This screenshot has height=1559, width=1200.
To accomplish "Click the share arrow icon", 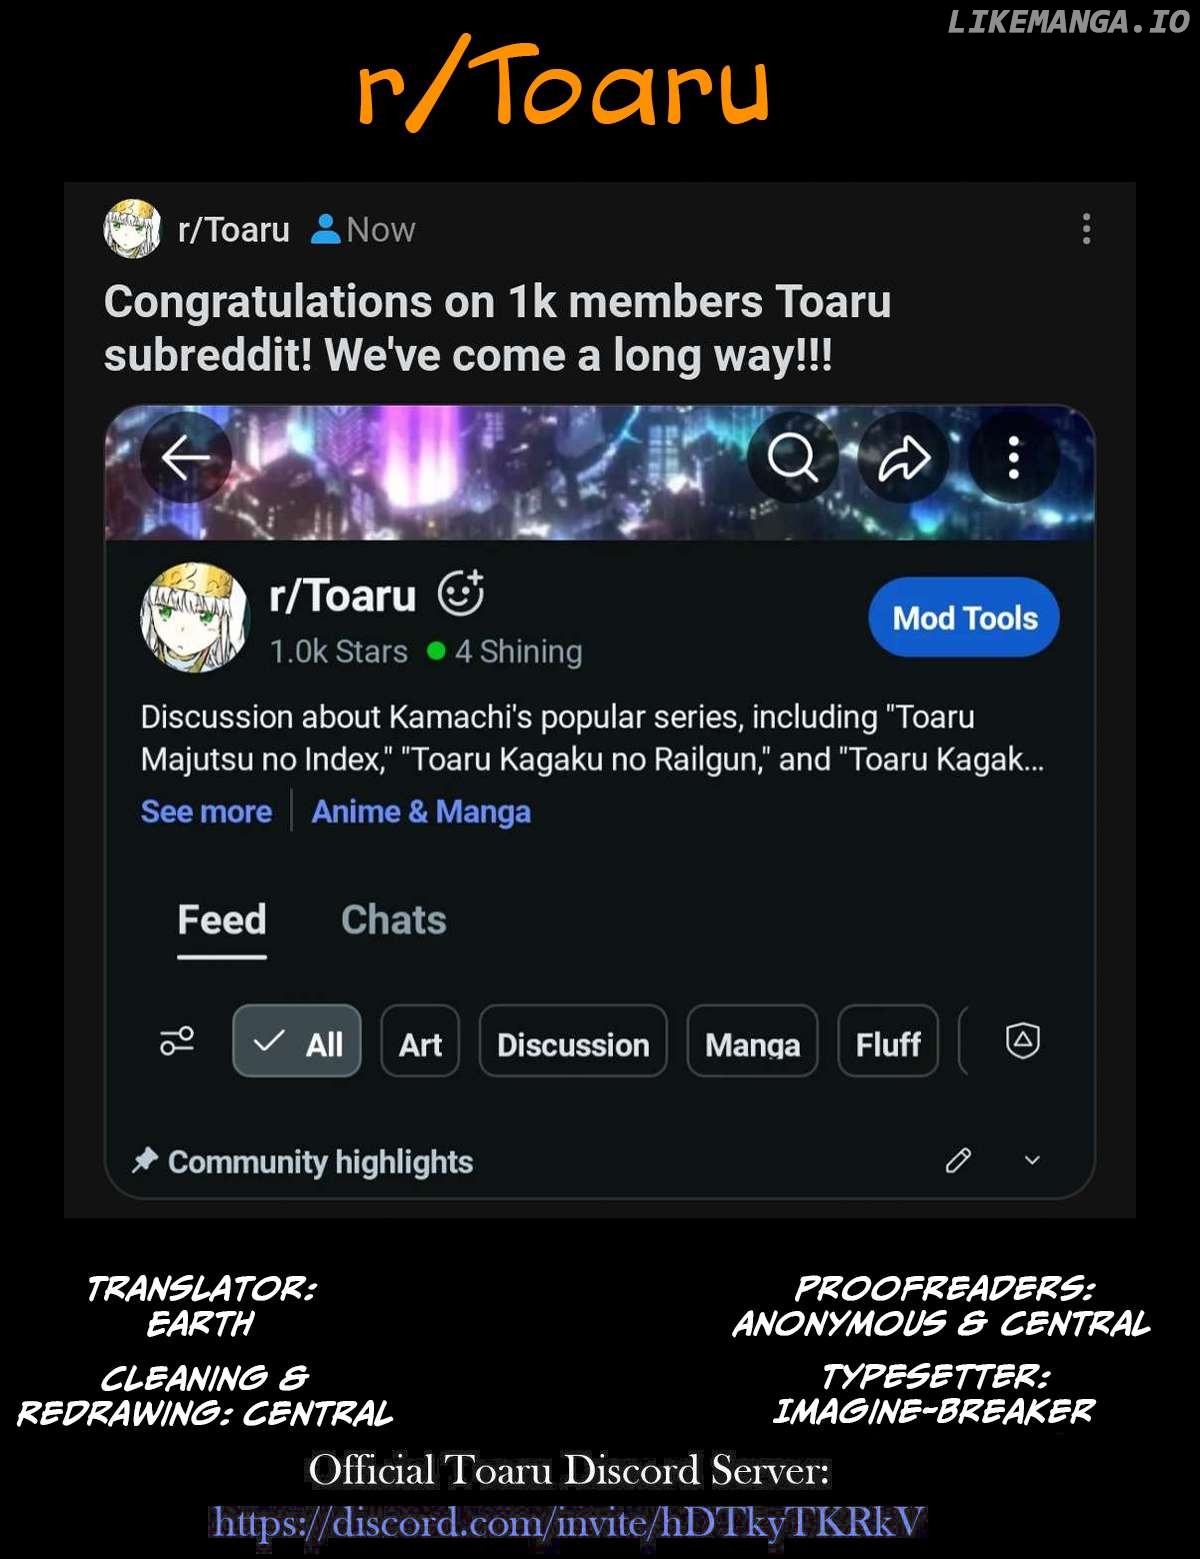I will coord(903,458).
